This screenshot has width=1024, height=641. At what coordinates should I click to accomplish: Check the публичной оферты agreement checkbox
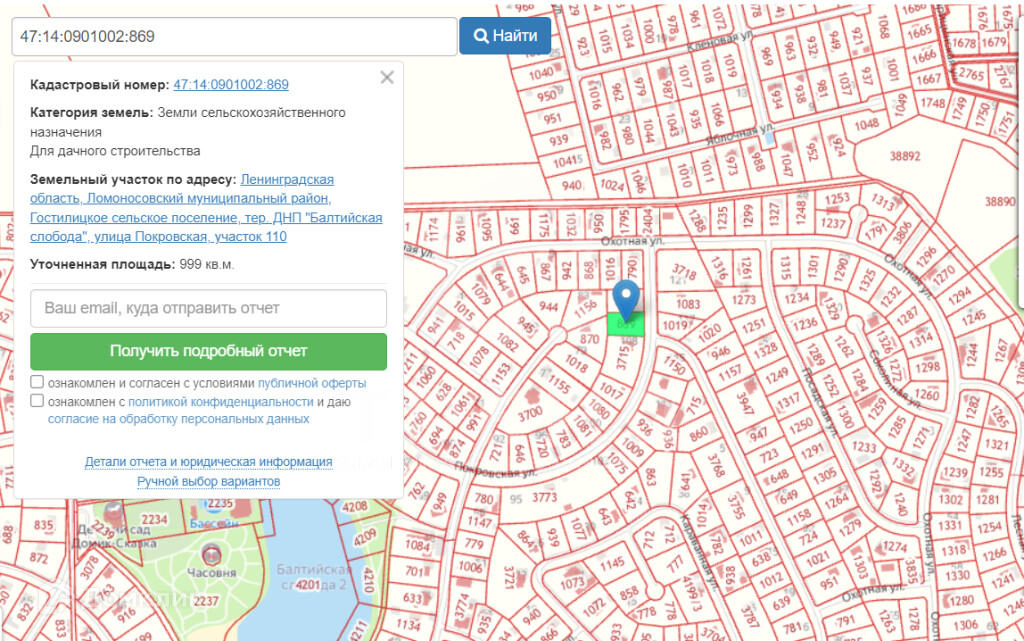click(x=37, y=382)
